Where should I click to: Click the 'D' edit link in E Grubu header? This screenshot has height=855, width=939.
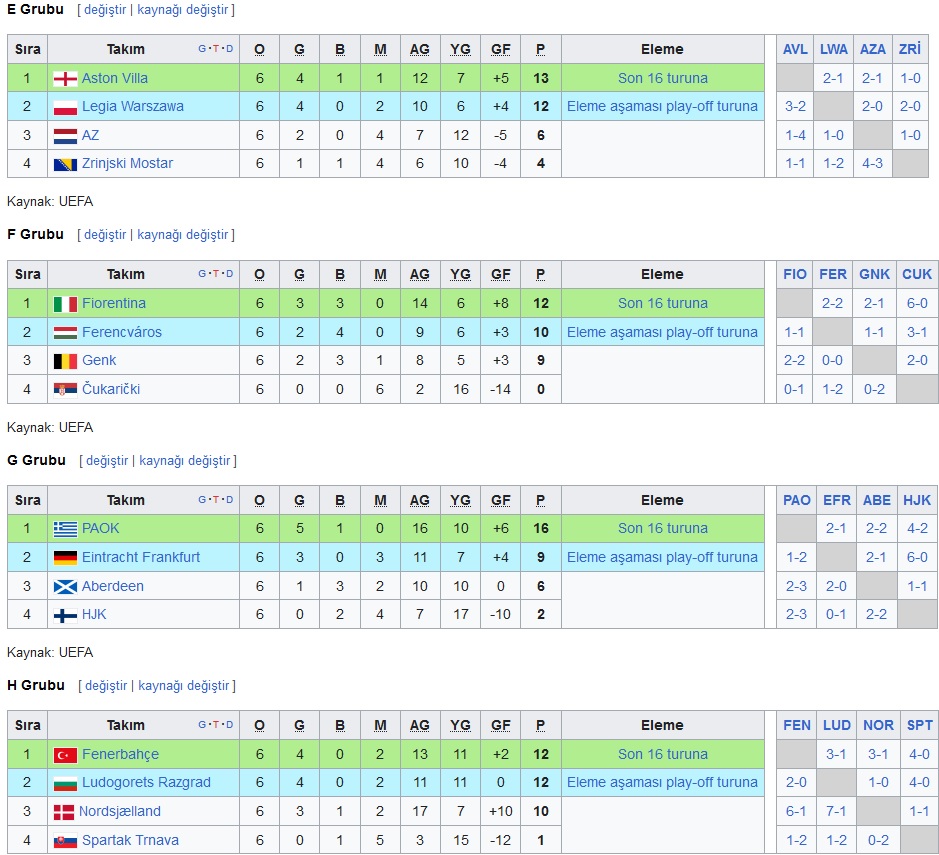(229, 48)
